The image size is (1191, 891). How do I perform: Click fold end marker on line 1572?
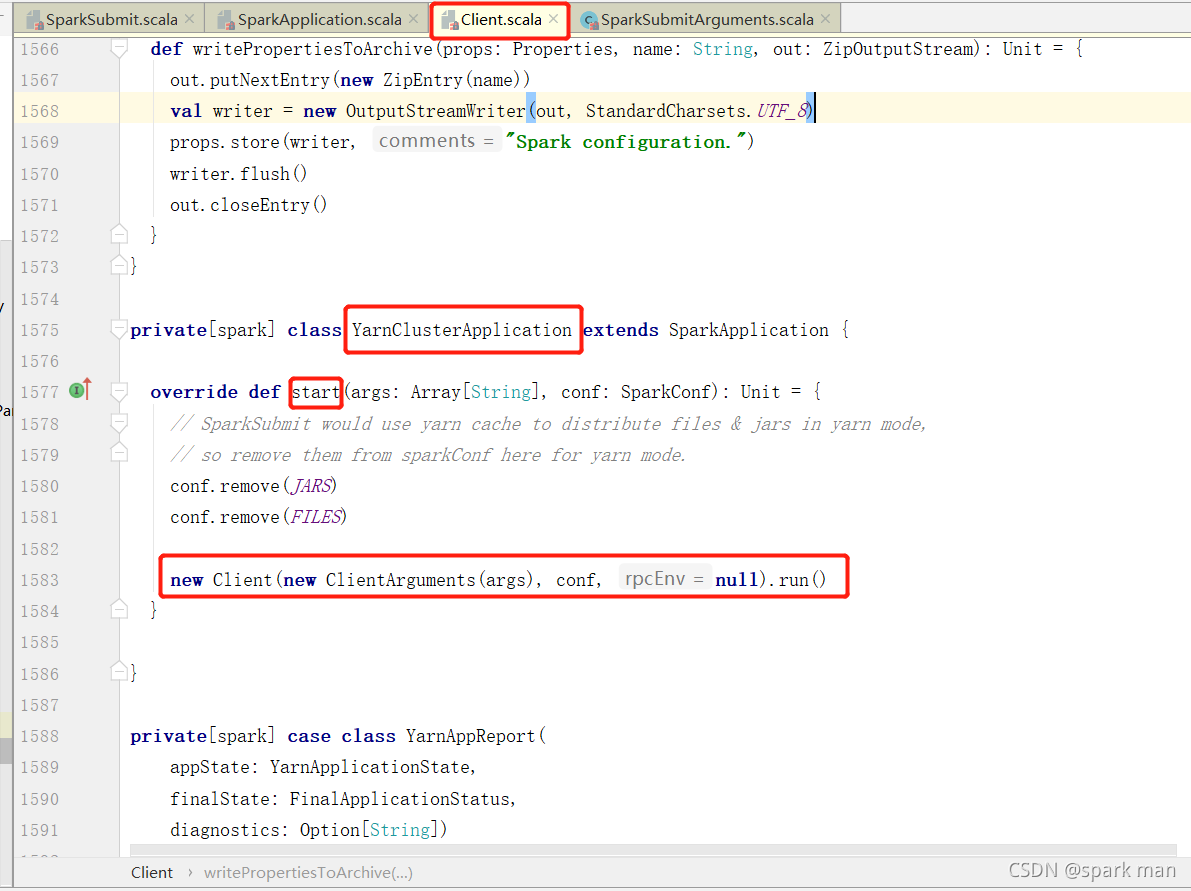(119, 235)
